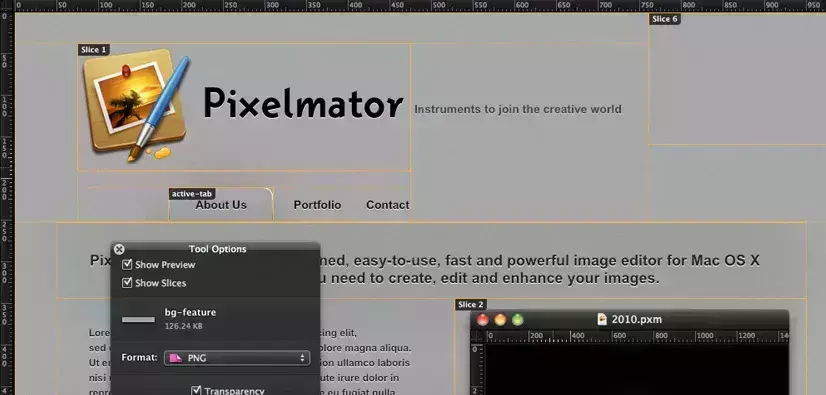826x395 pixels.
Task: Select the Slice 2 label
Action: tap(470, 304)
